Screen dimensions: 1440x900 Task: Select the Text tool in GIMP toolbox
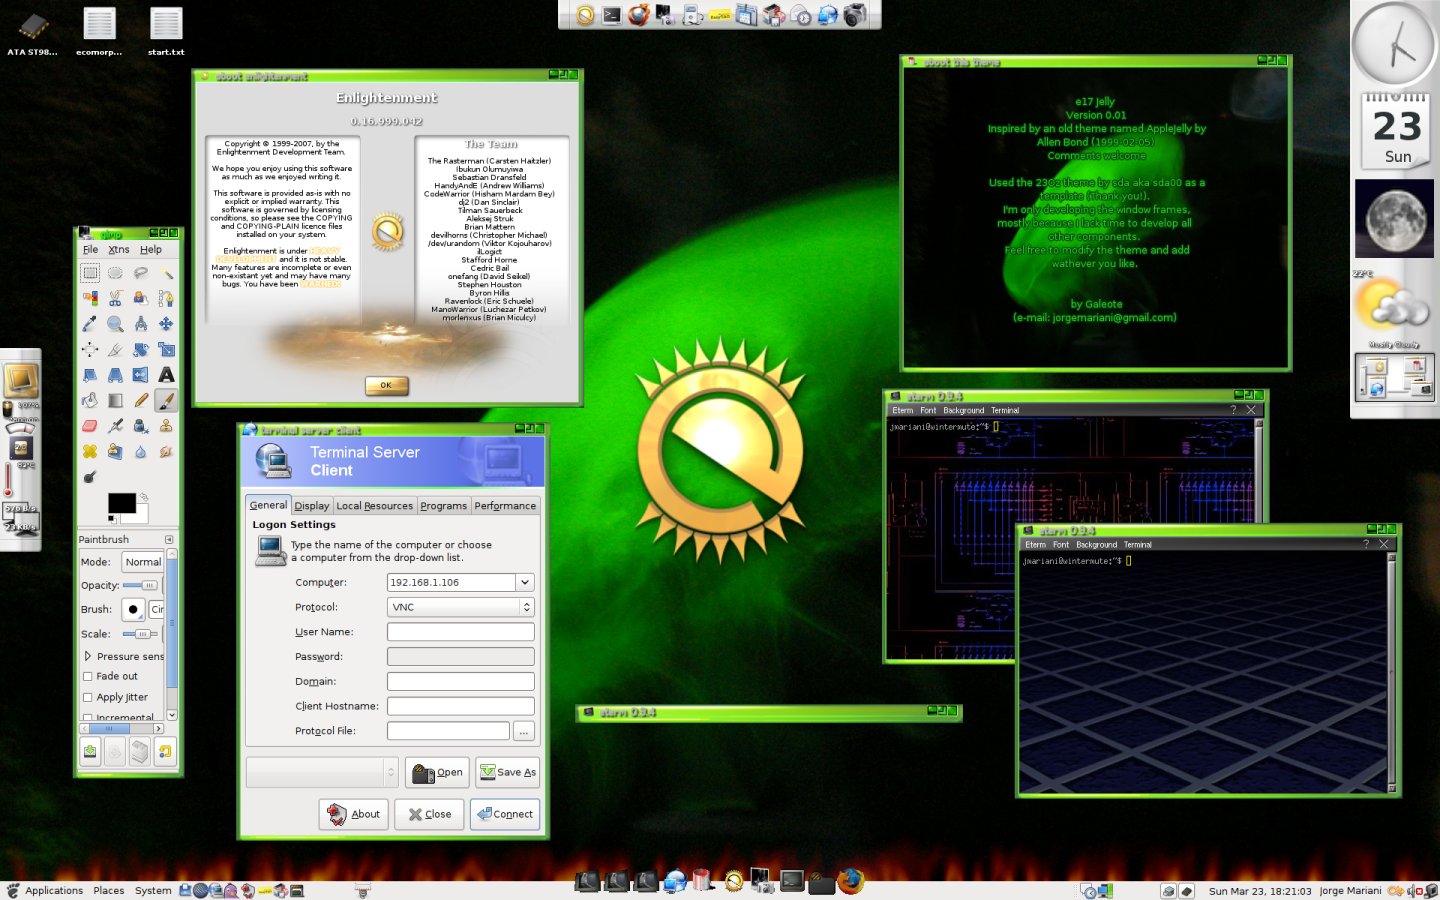tap(166, 375)
